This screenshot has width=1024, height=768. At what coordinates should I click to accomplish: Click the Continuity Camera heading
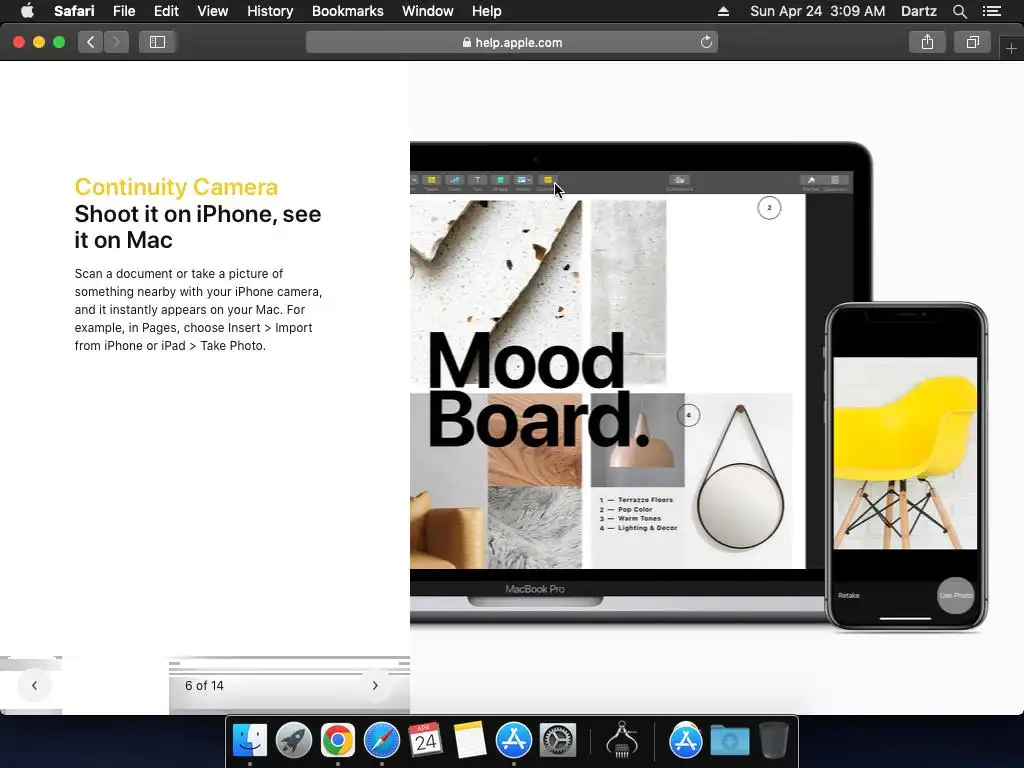coord(176,187)
